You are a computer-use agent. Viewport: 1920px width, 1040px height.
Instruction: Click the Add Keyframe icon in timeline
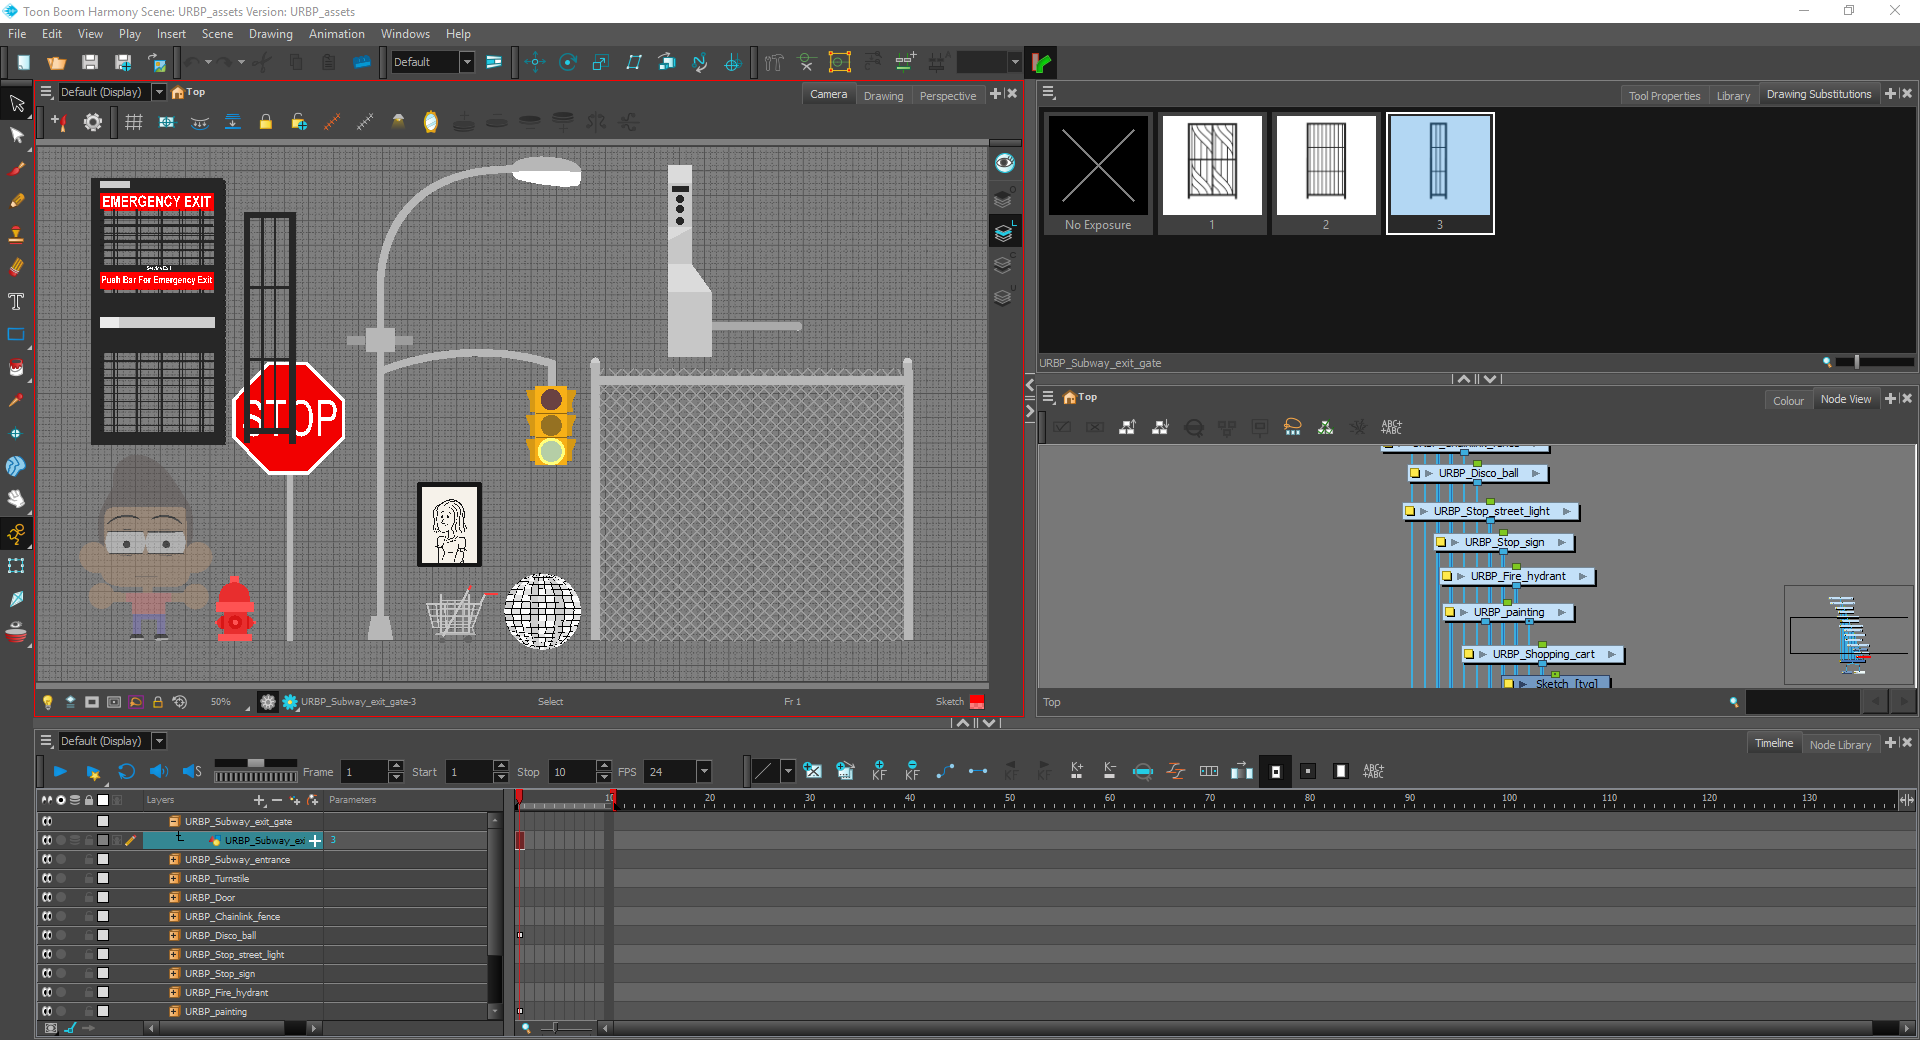(878, 771)
